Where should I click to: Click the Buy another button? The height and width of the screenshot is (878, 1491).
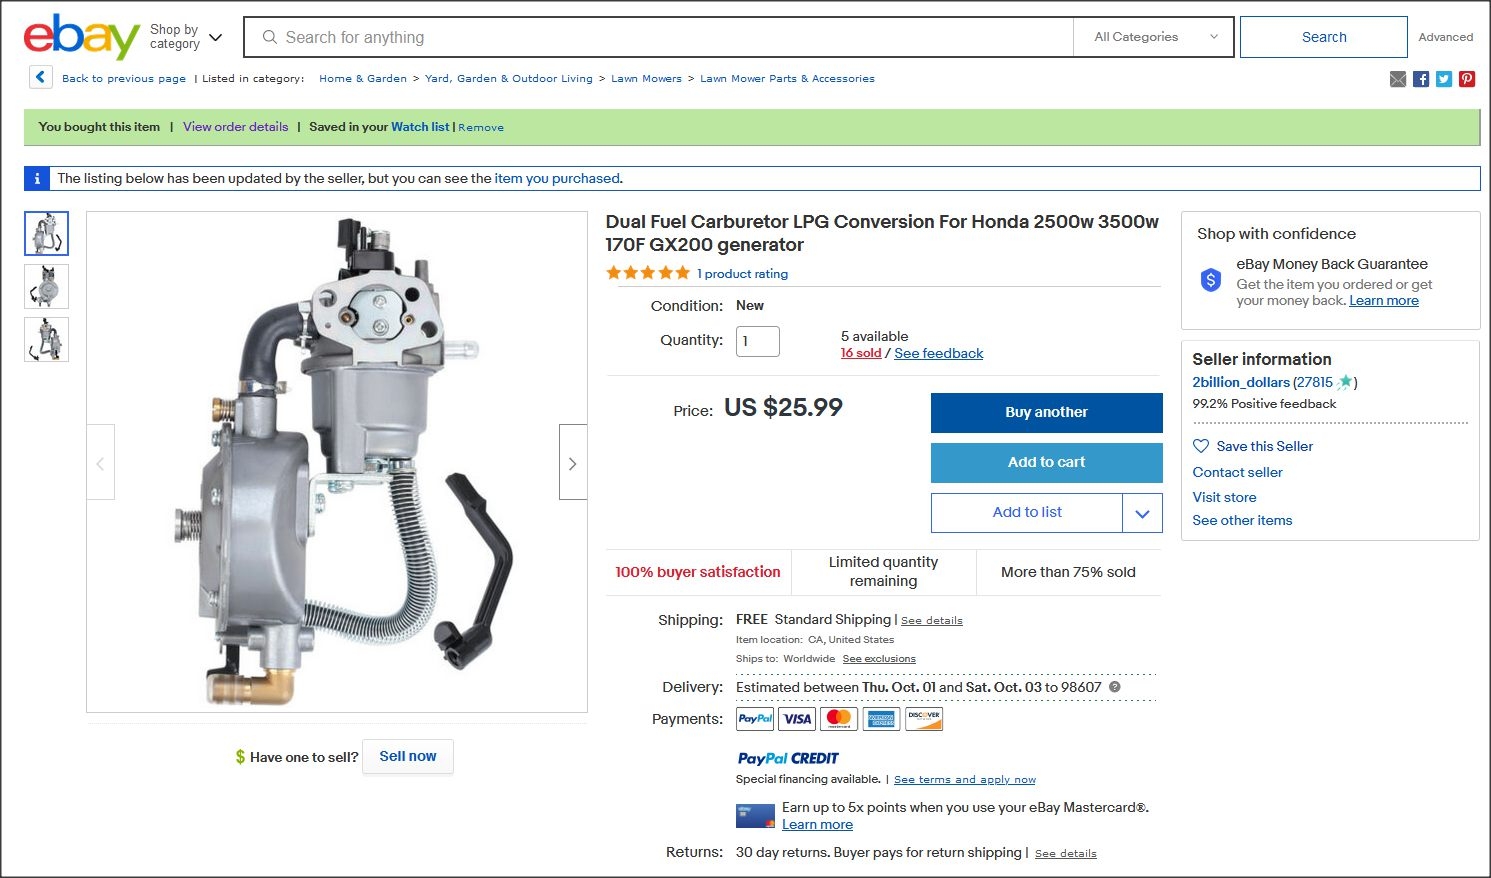[1046, 412]
